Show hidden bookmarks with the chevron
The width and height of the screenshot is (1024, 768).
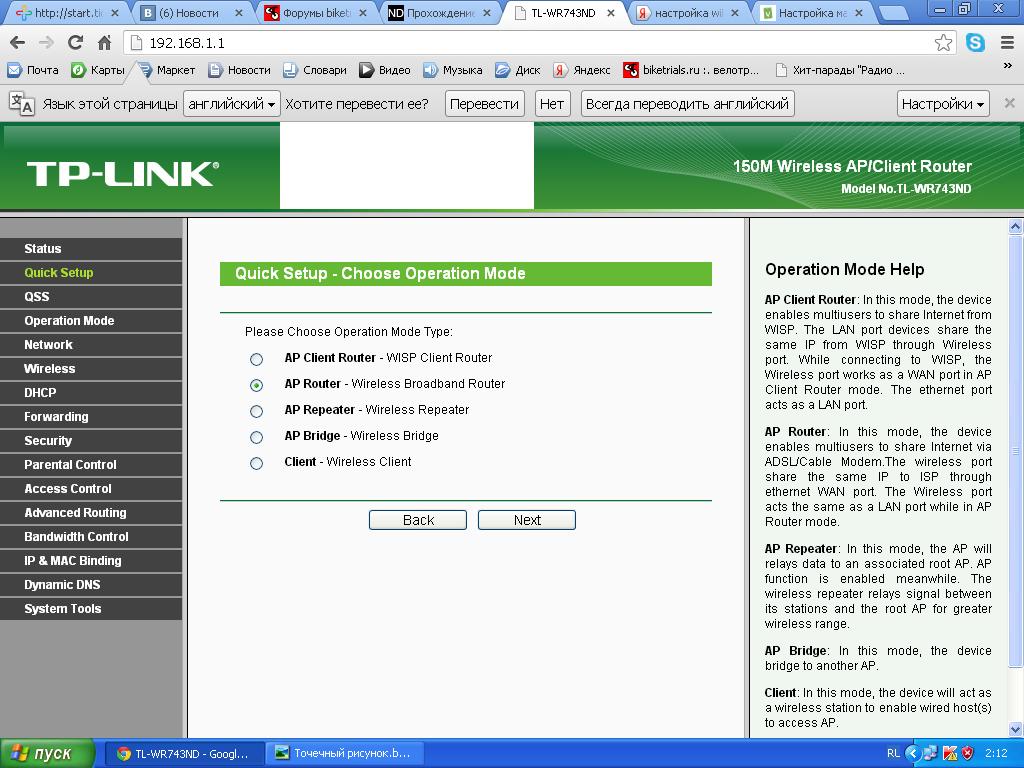coord(1007,66)
